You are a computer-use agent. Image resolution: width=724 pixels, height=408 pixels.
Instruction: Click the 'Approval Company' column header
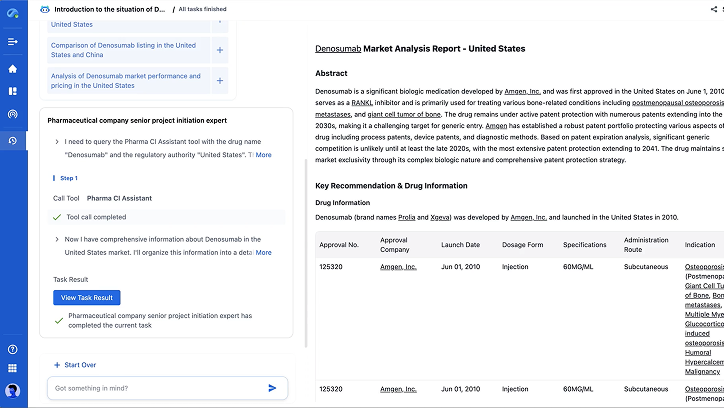coord(395,245)
